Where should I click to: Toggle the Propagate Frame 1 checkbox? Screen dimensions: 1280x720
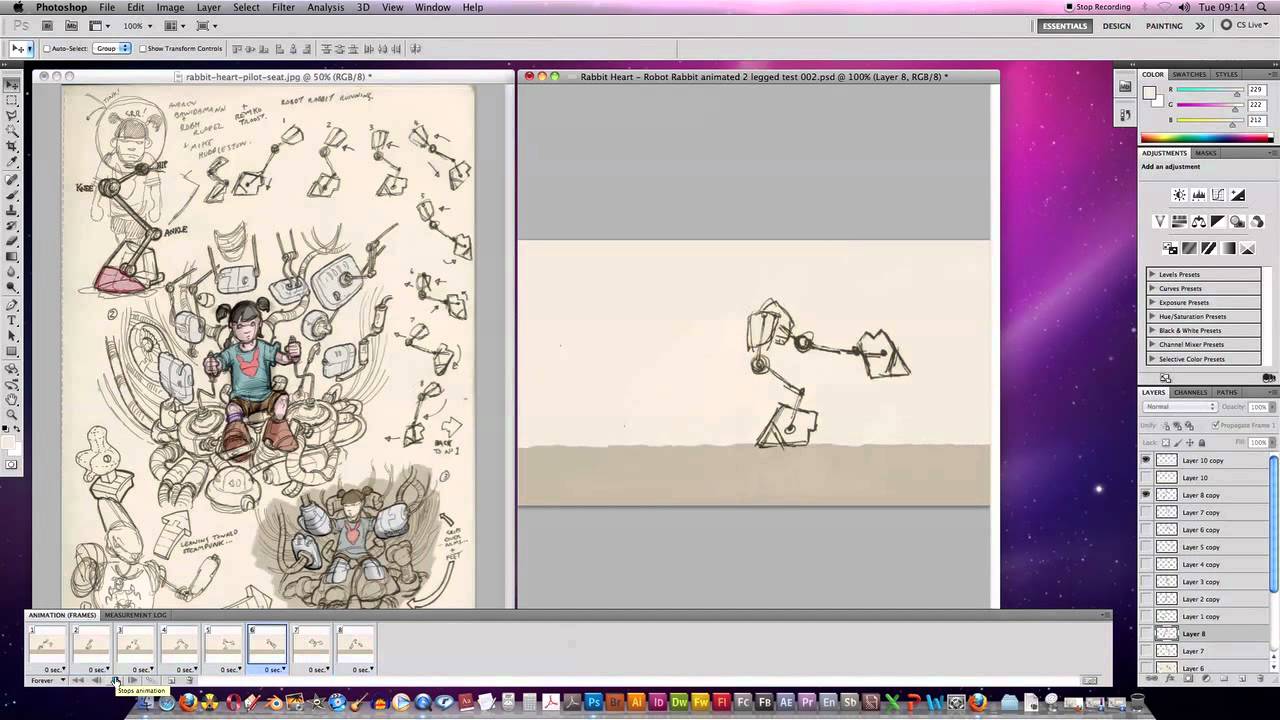[1216, 425]
